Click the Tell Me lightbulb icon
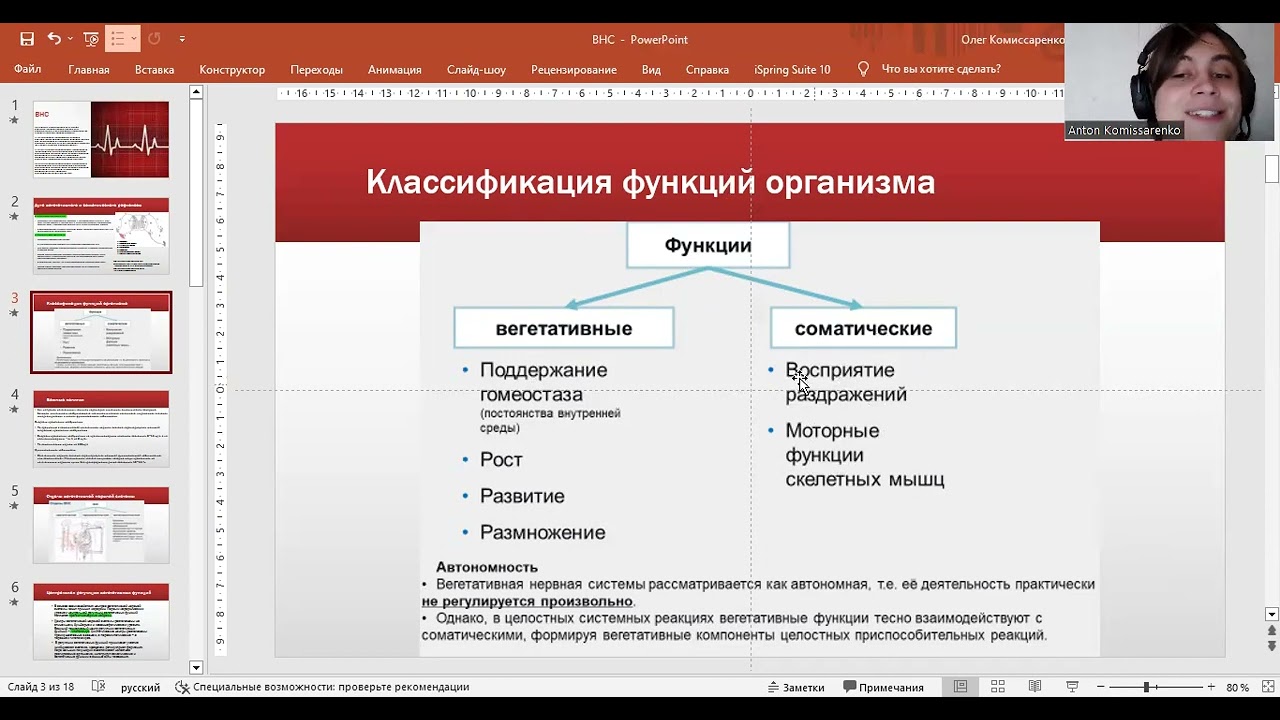1280x720 pixels. 863,69
